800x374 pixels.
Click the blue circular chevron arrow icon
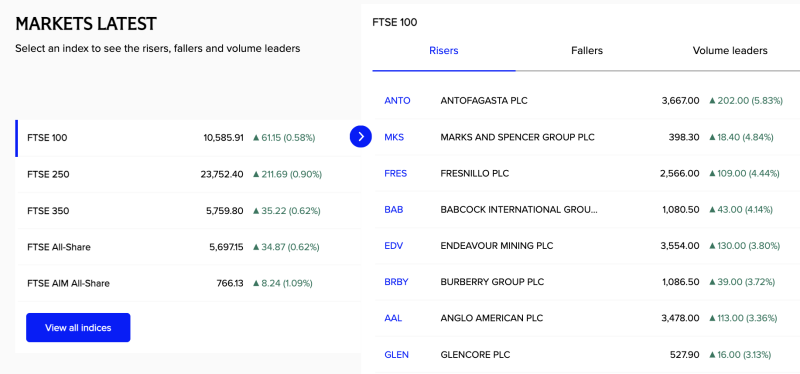(361, 137)
